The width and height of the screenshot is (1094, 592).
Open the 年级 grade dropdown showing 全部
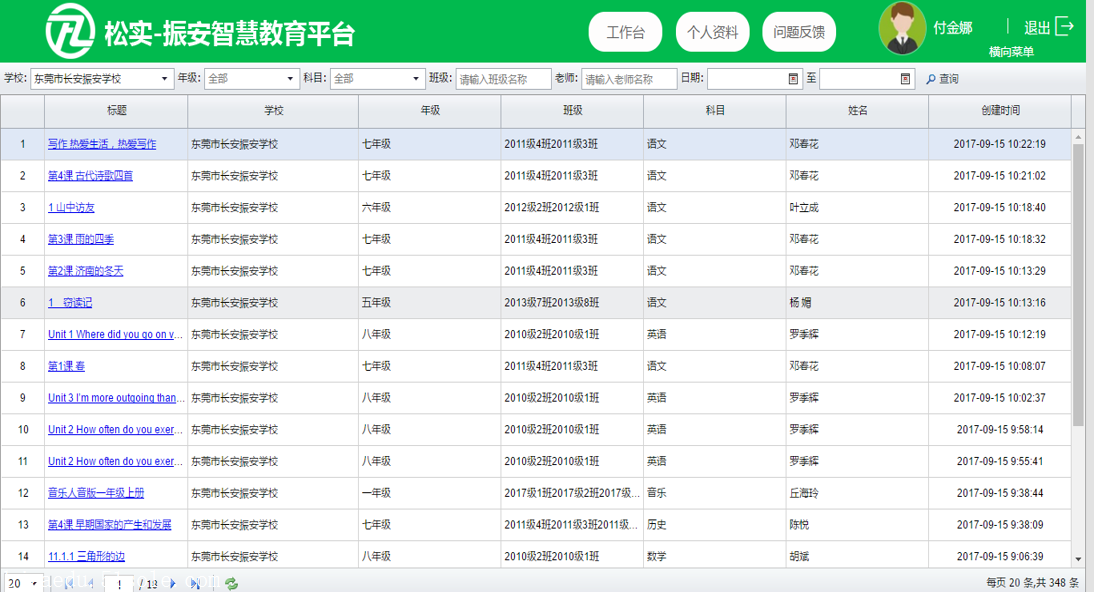tap(250, 77)
